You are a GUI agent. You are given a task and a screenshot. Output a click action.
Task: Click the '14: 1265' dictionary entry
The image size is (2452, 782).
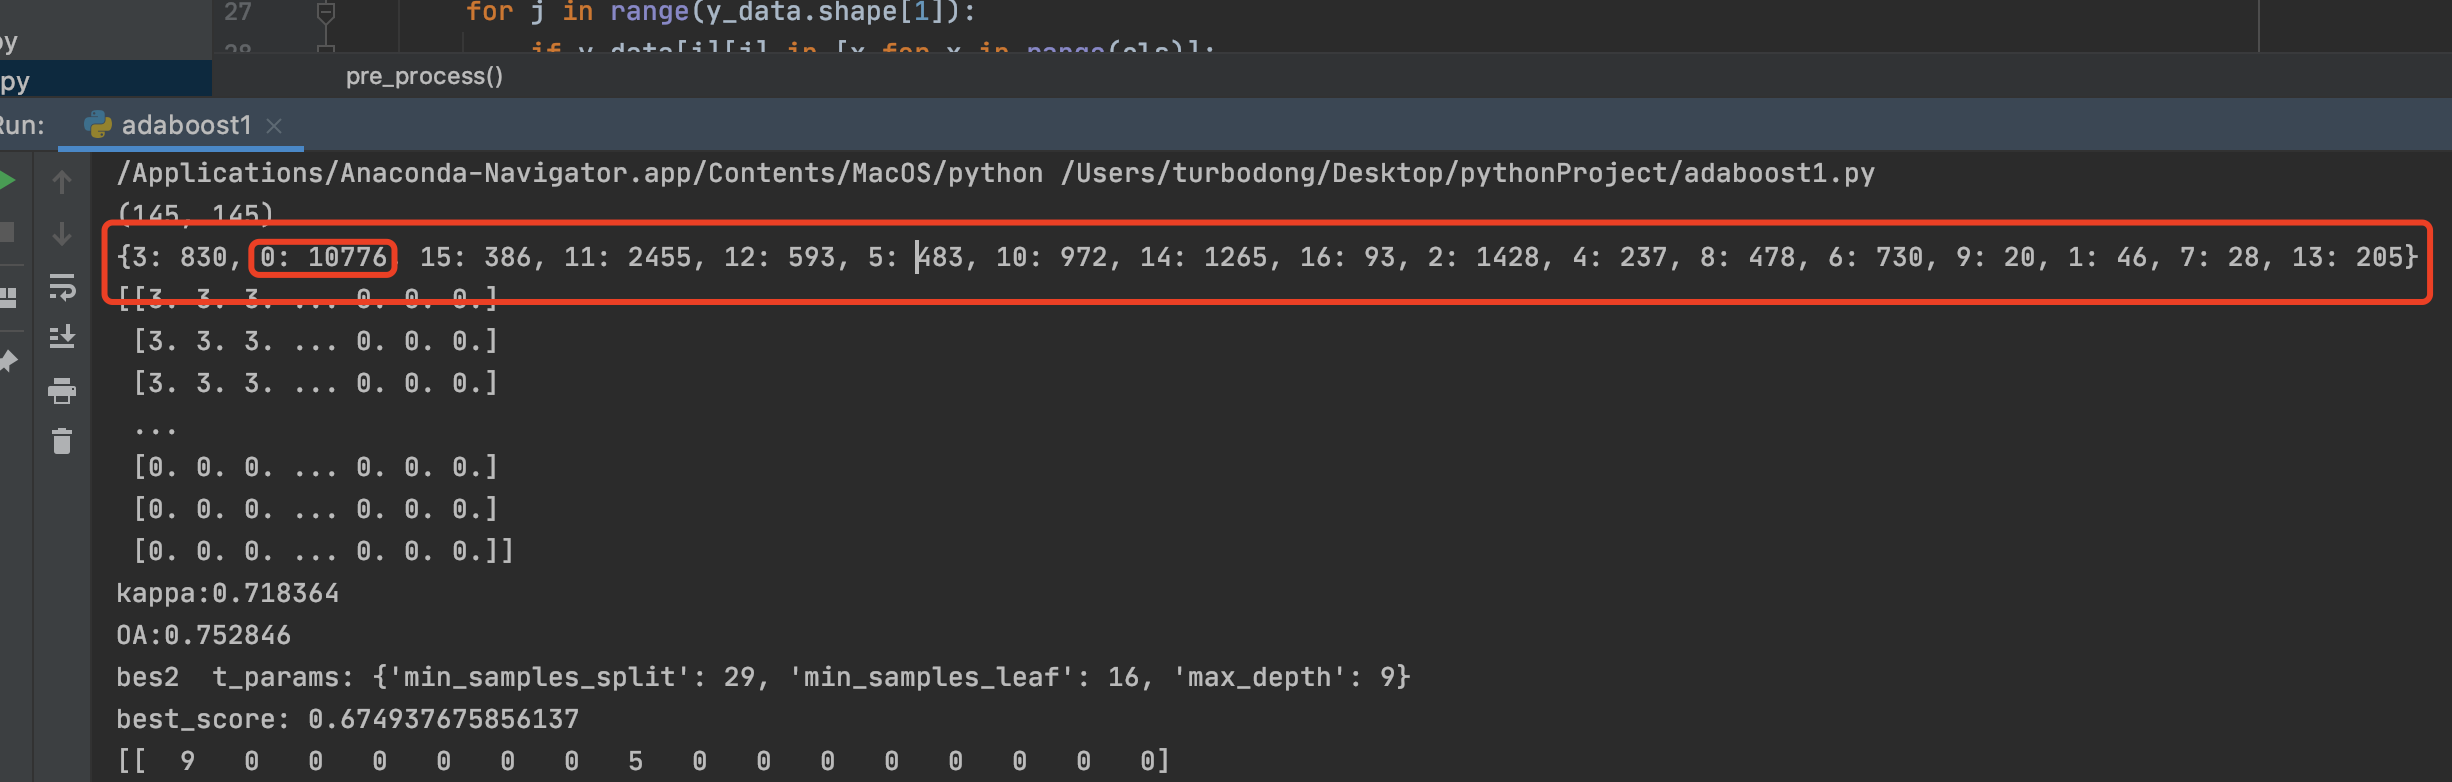1204,257
